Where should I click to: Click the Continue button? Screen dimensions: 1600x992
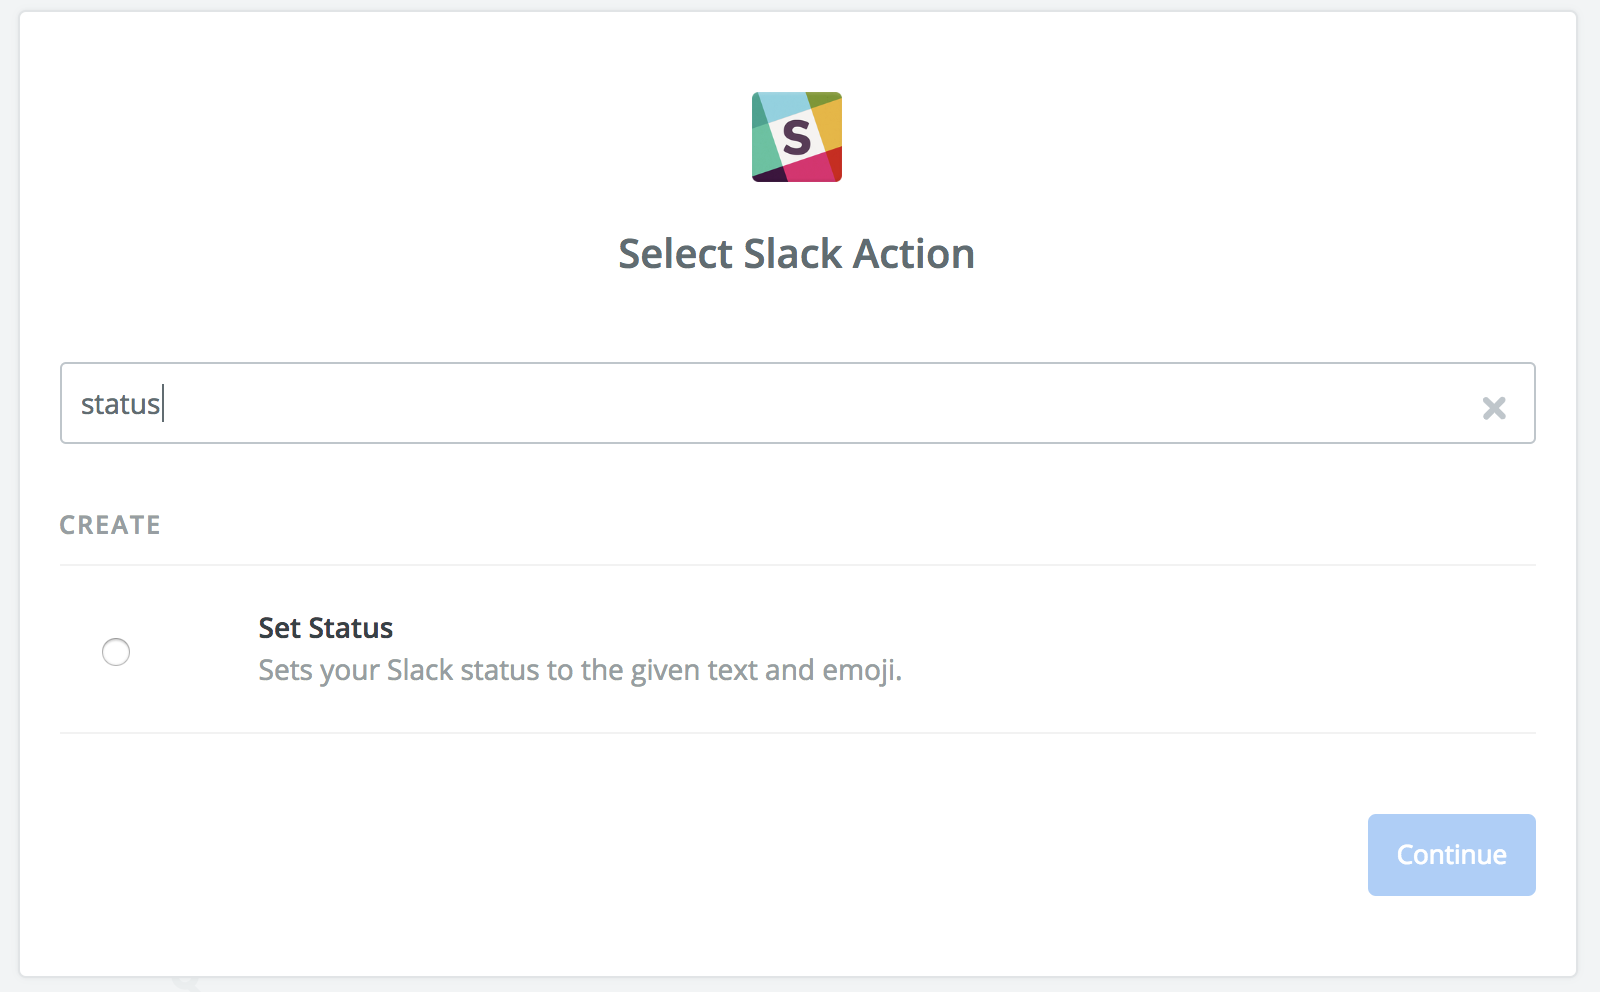(1451, 854)
